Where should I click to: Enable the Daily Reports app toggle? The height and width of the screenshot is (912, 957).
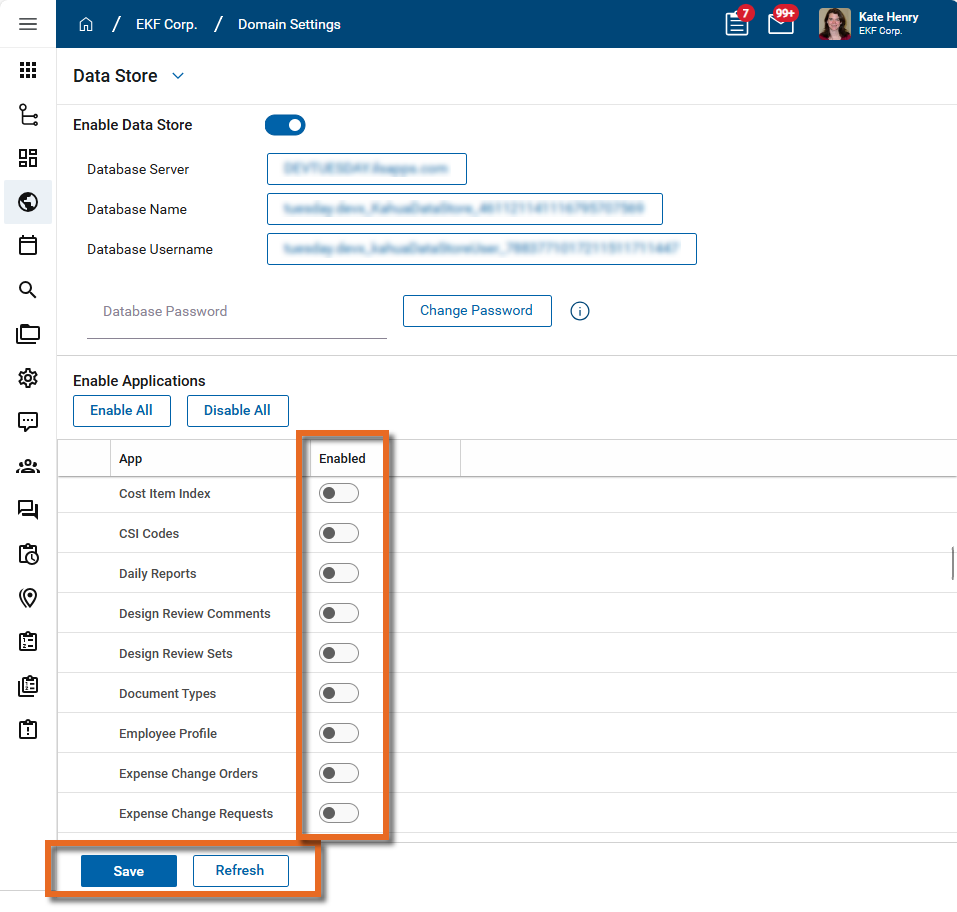click(x=338, y=573)
